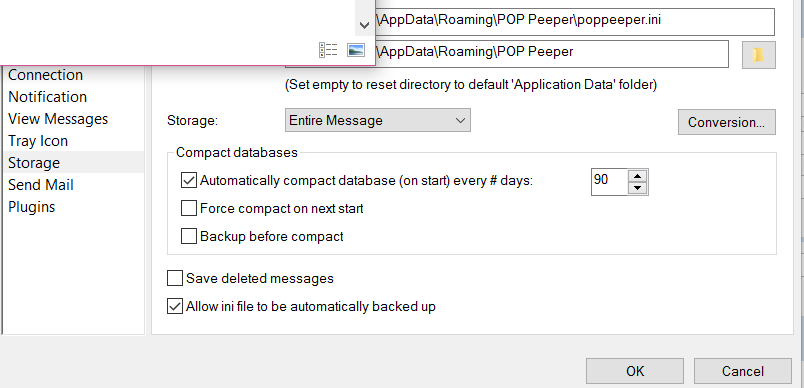Decrease compact days with down arrow

pyautogui.click(x=637, y=188)
